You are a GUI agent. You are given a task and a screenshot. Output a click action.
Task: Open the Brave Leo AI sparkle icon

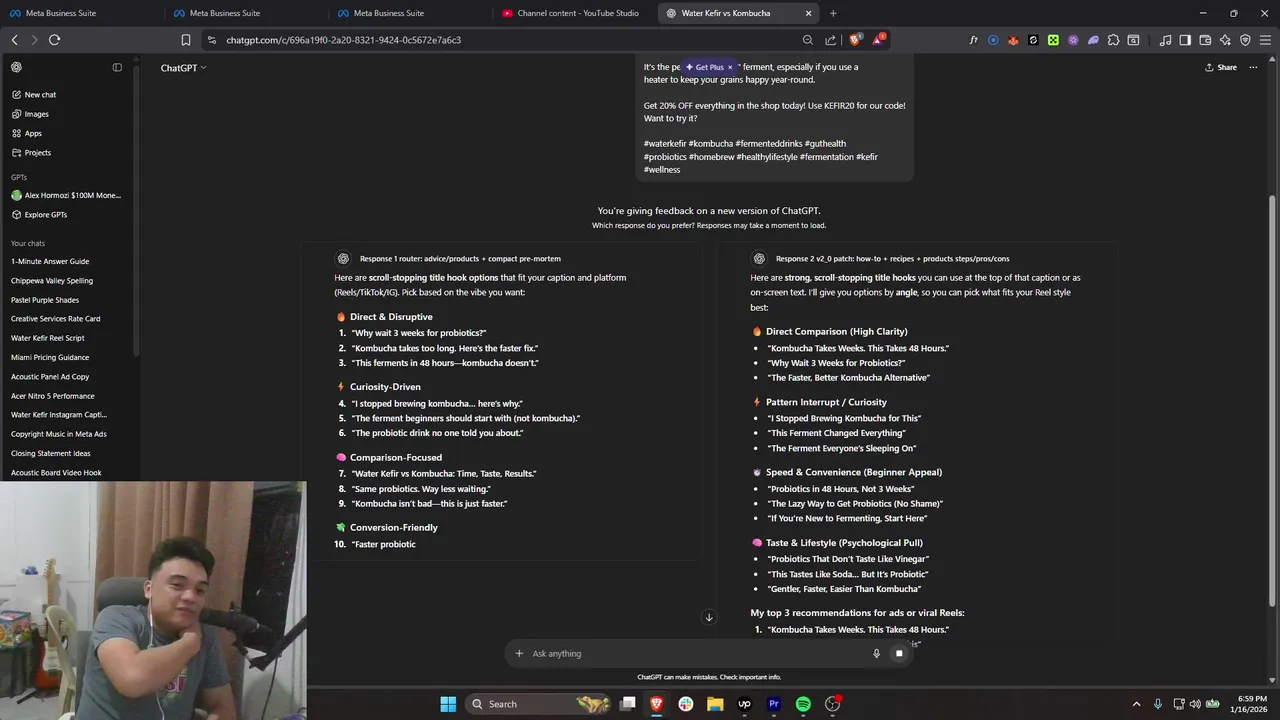pos(1225,40)
